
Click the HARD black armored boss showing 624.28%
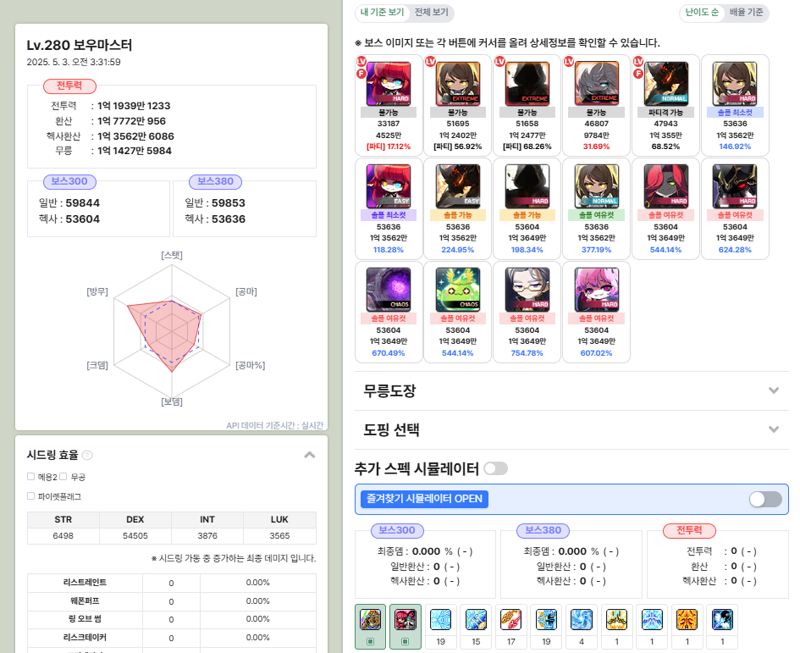click(735, 186)
